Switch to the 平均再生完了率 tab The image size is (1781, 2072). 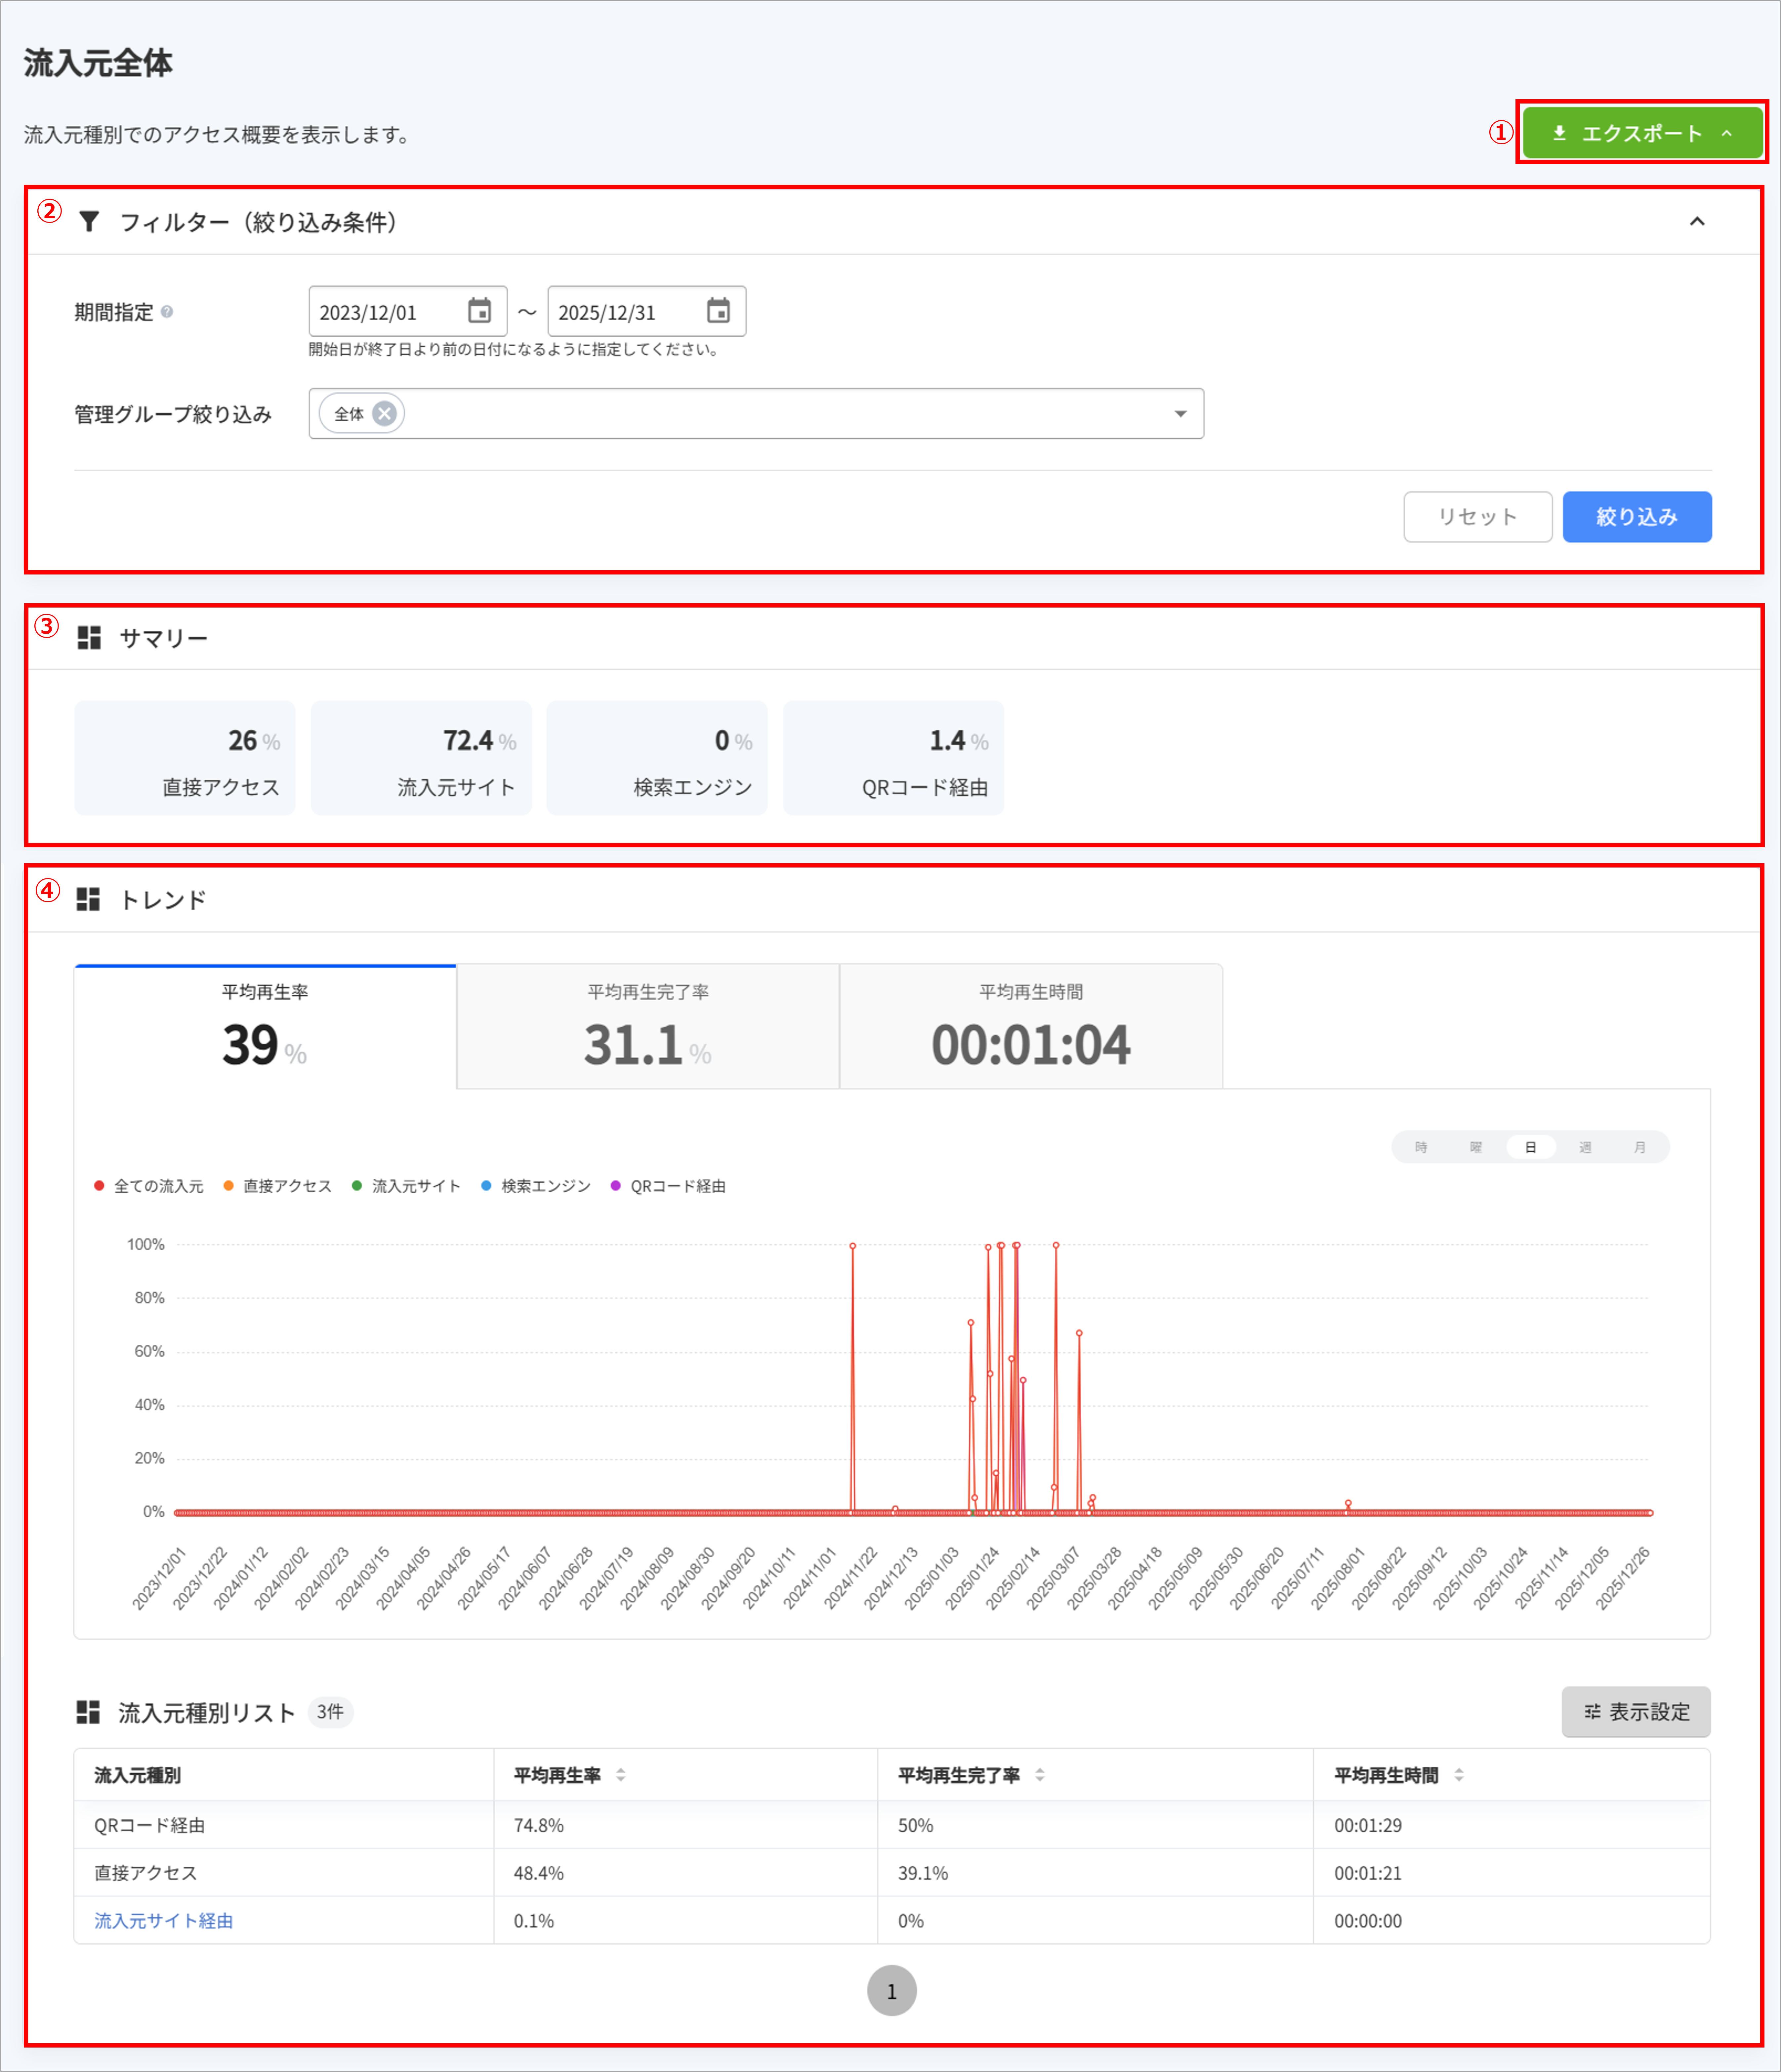(648, 1027)
